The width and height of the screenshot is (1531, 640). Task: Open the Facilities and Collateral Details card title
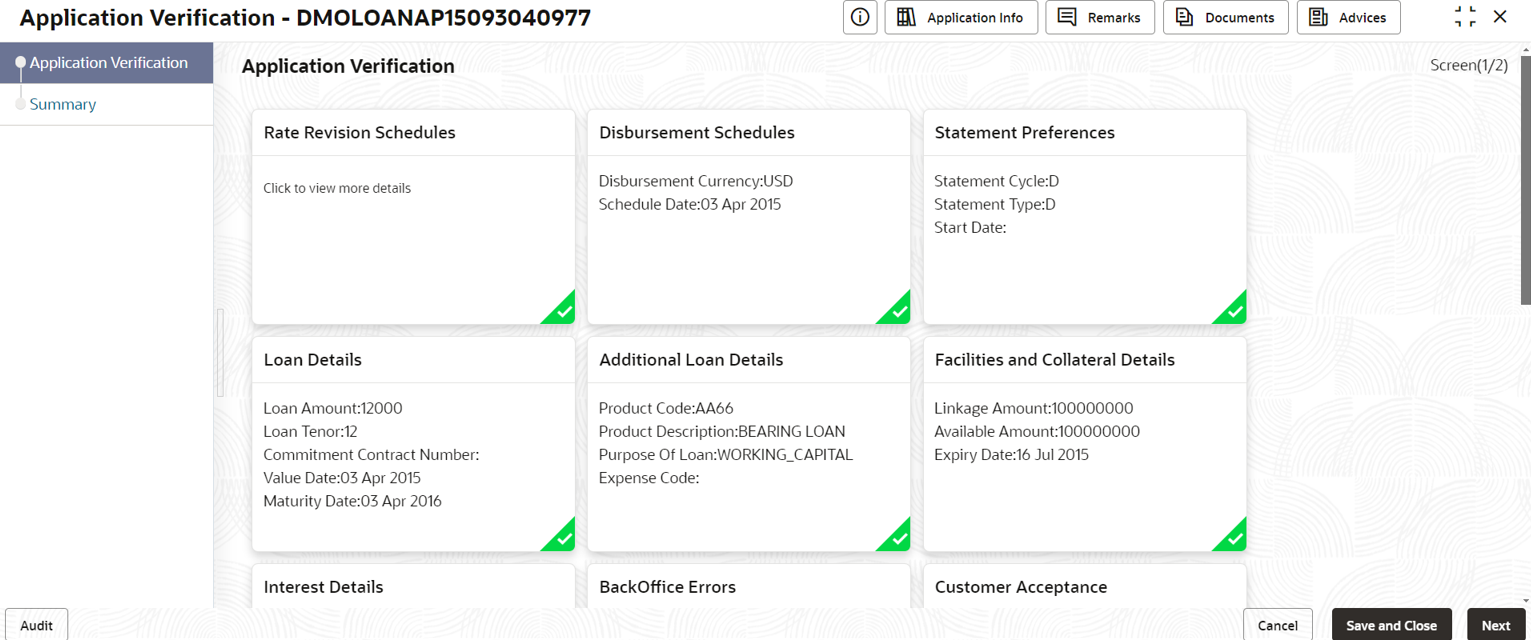[x=1054, y=360]
